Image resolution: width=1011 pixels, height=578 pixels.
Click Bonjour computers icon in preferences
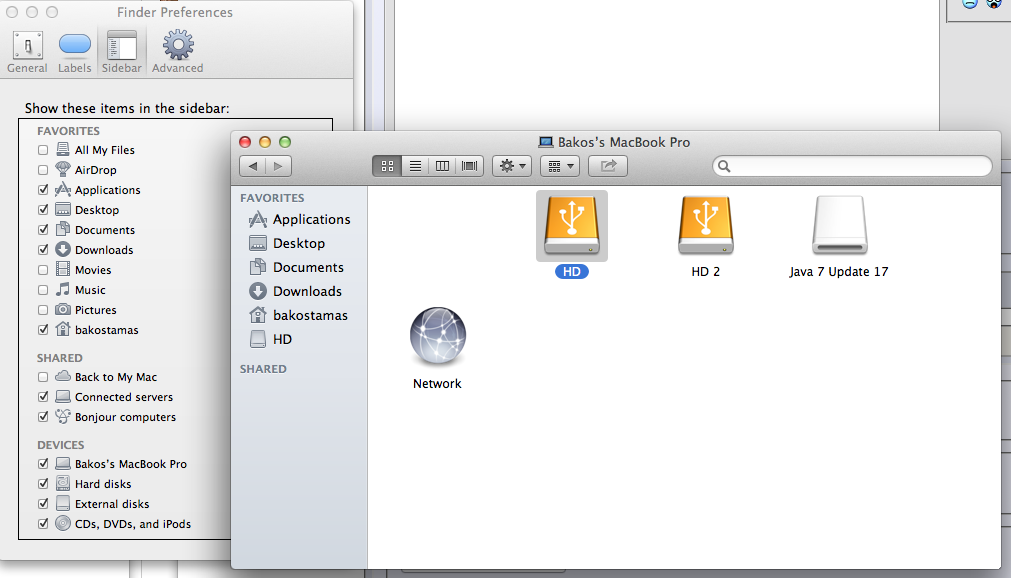(x=63, y=417)
